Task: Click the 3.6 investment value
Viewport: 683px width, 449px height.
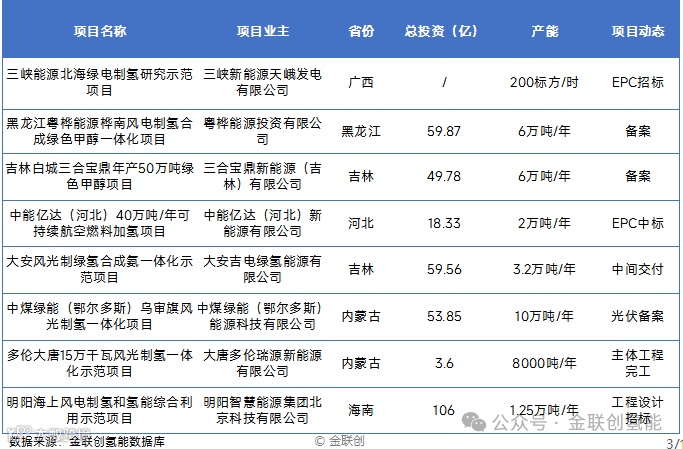Action: pyautogui.click(x=444, y=363)
